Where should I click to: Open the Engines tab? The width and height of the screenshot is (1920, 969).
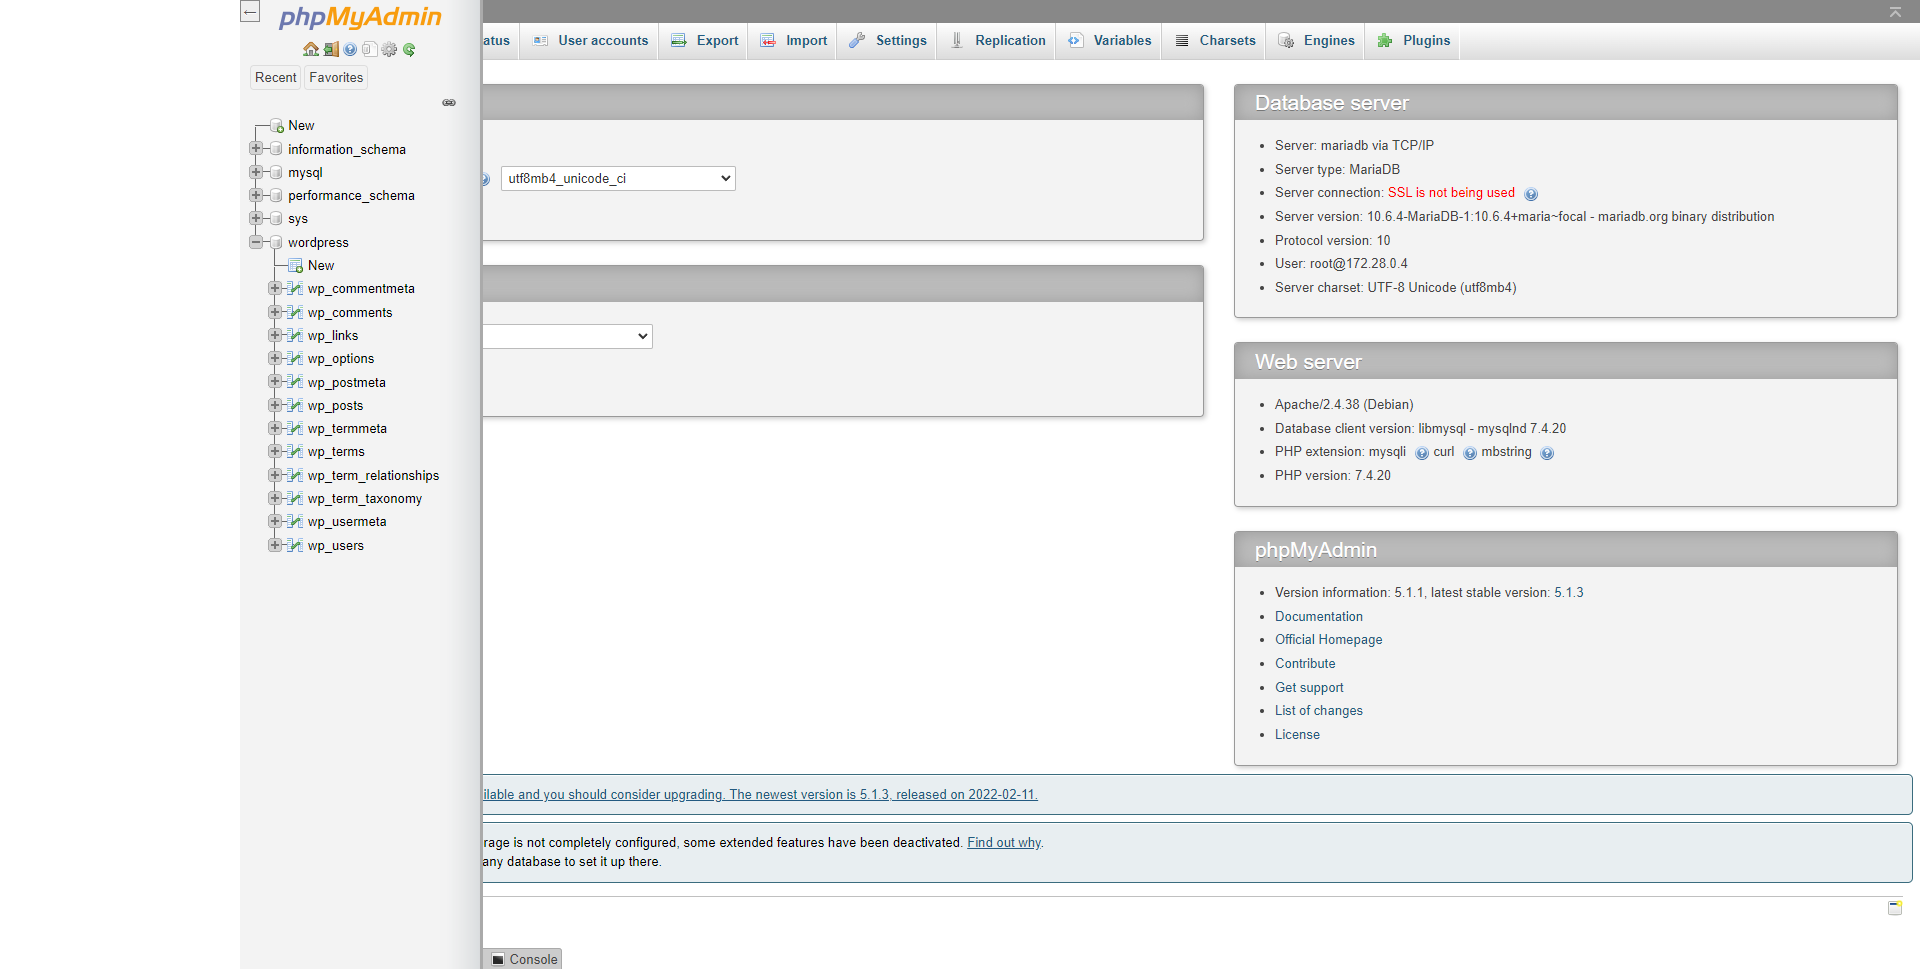pyautogui.click(x=1316, y=41)
